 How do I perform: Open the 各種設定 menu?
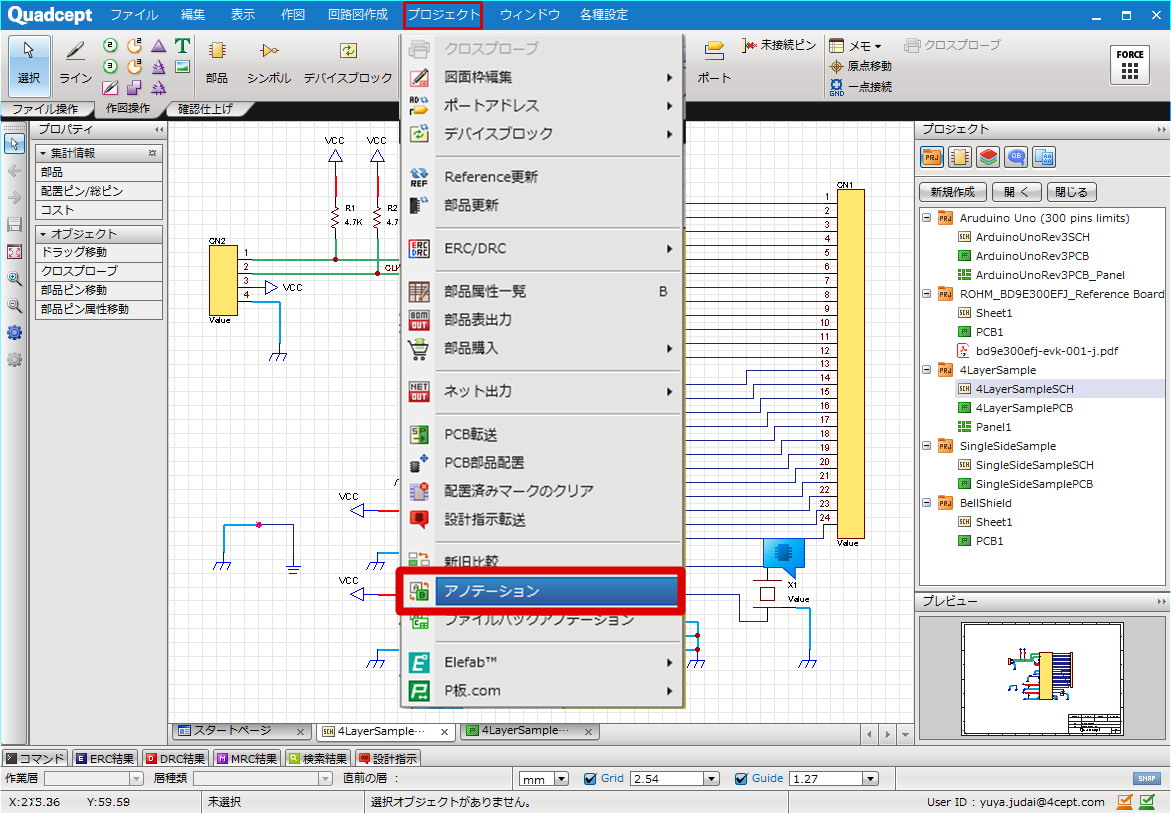click(603, 15)
